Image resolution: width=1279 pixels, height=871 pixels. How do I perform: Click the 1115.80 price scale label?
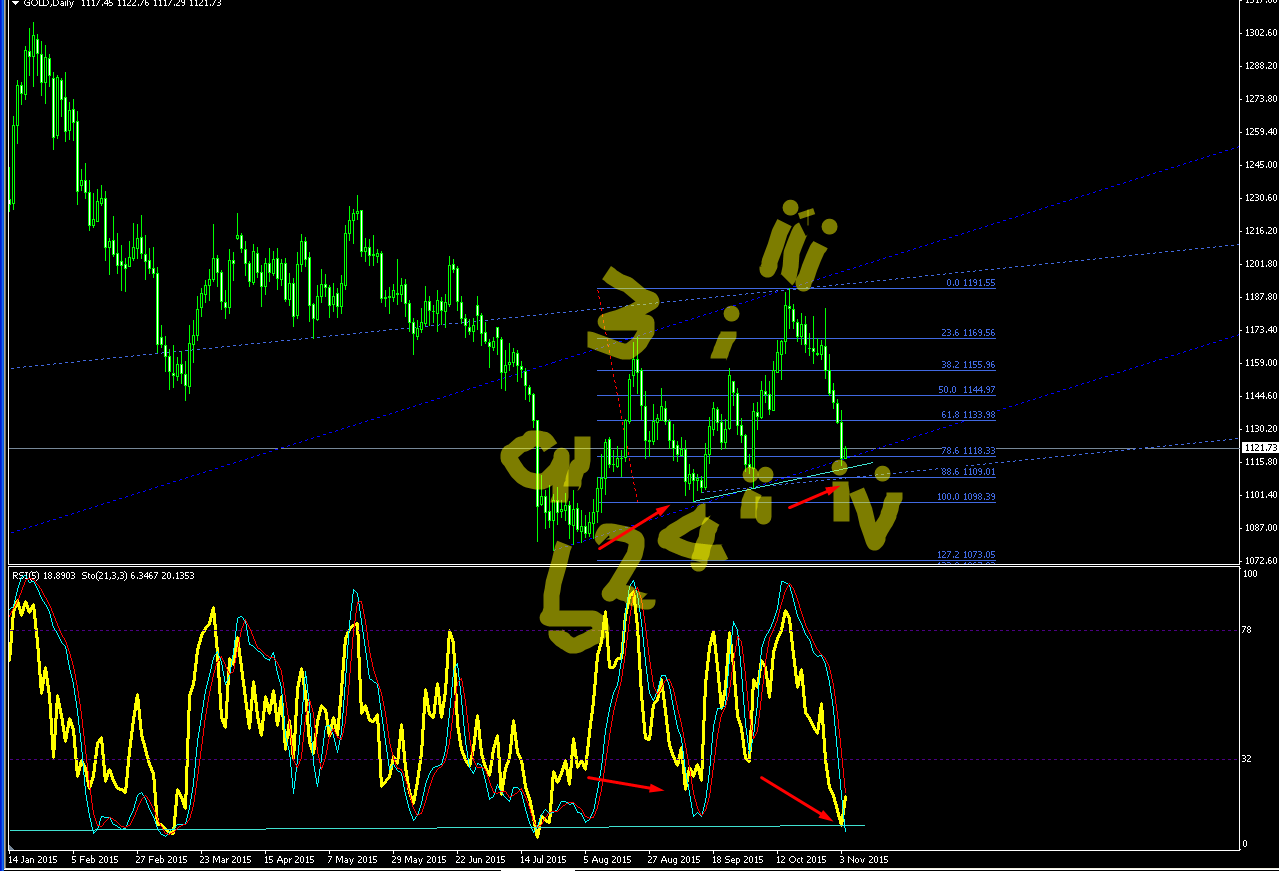pos(1262,462)
